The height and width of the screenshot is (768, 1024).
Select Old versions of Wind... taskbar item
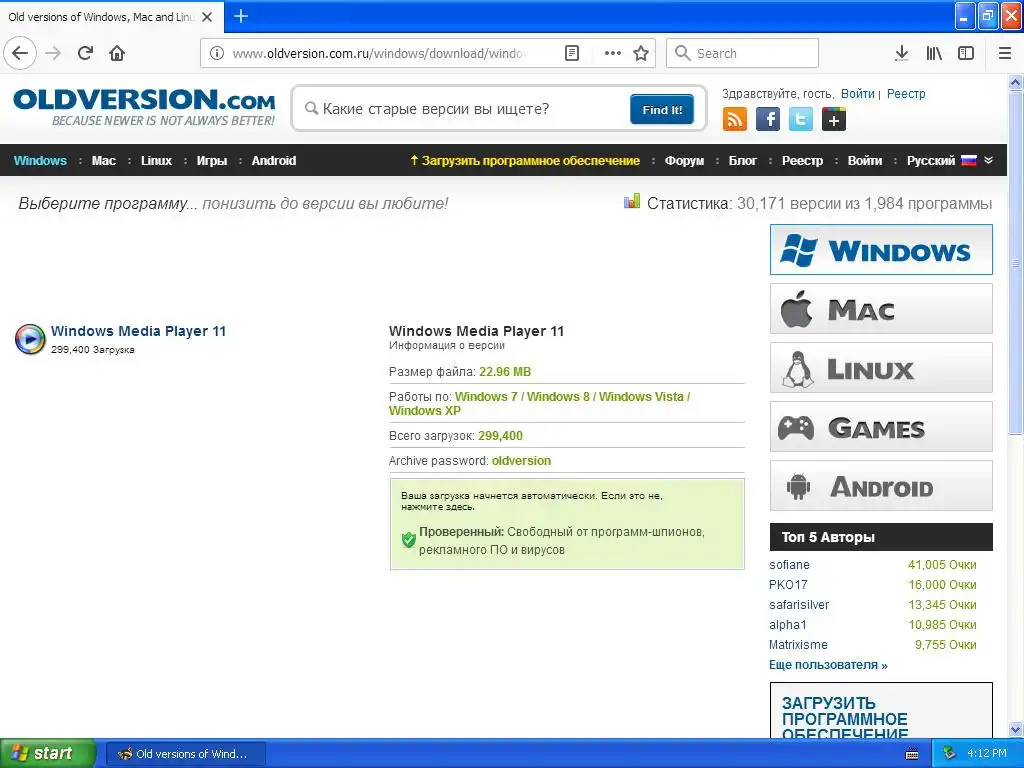(185, 754)
